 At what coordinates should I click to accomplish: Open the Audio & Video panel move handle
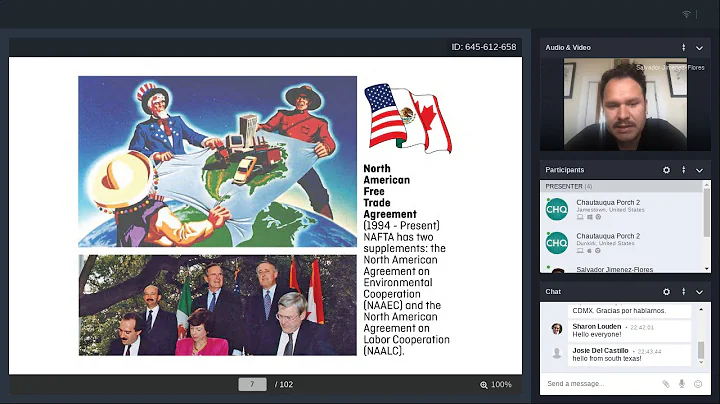pyautogui.click(x=683, y=47)
